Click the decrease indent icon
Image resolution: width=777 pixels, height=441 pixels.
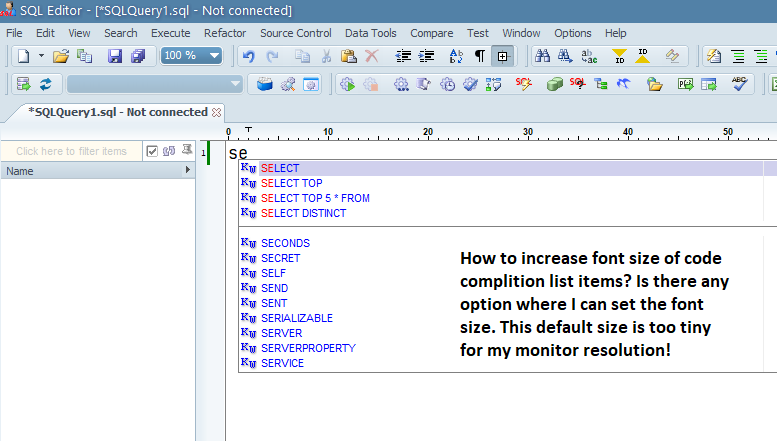403,56
